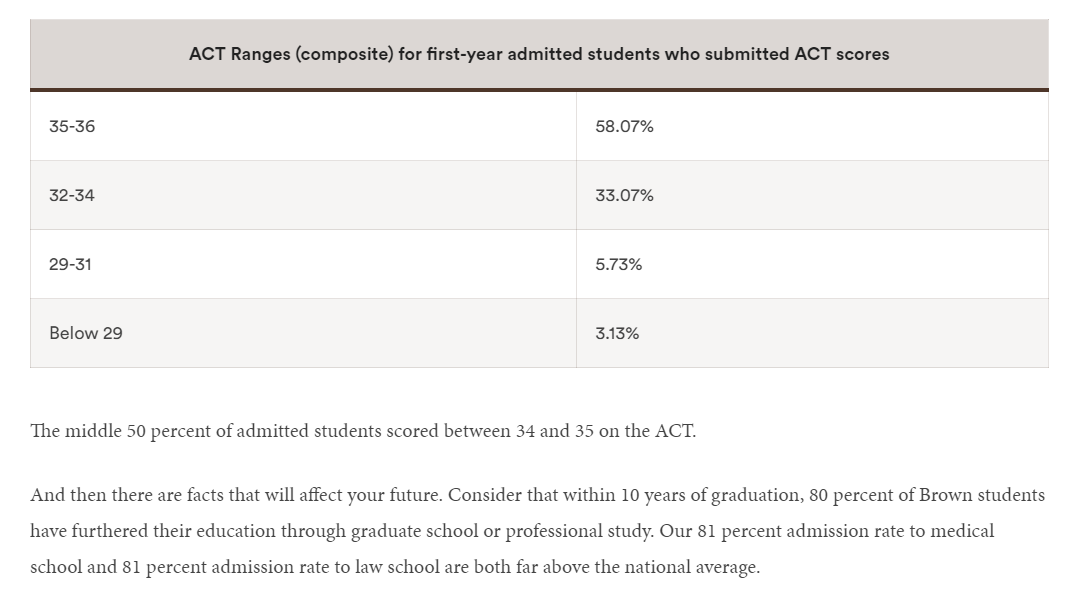Select the 33.07% percentage cell

624,196
